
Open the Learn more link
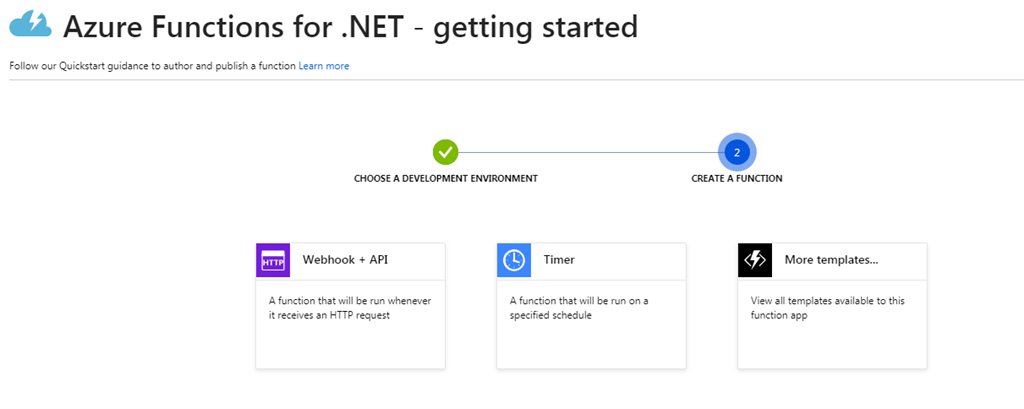point(324,66)
